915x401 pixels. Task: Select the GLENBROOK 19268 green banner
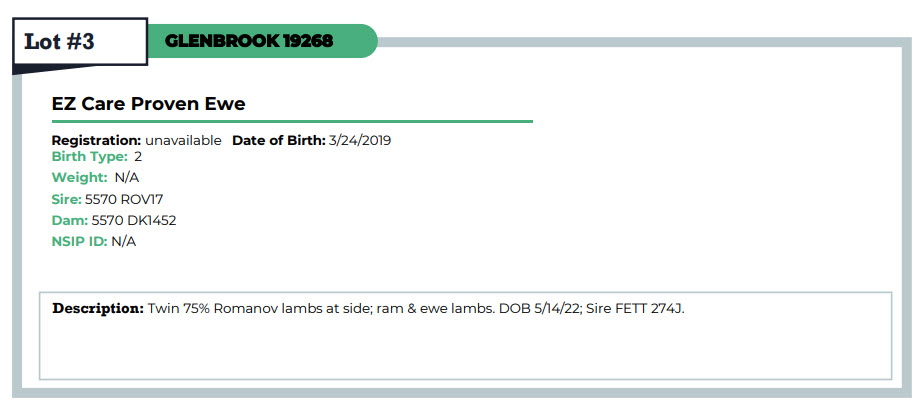tap(262, 41)
